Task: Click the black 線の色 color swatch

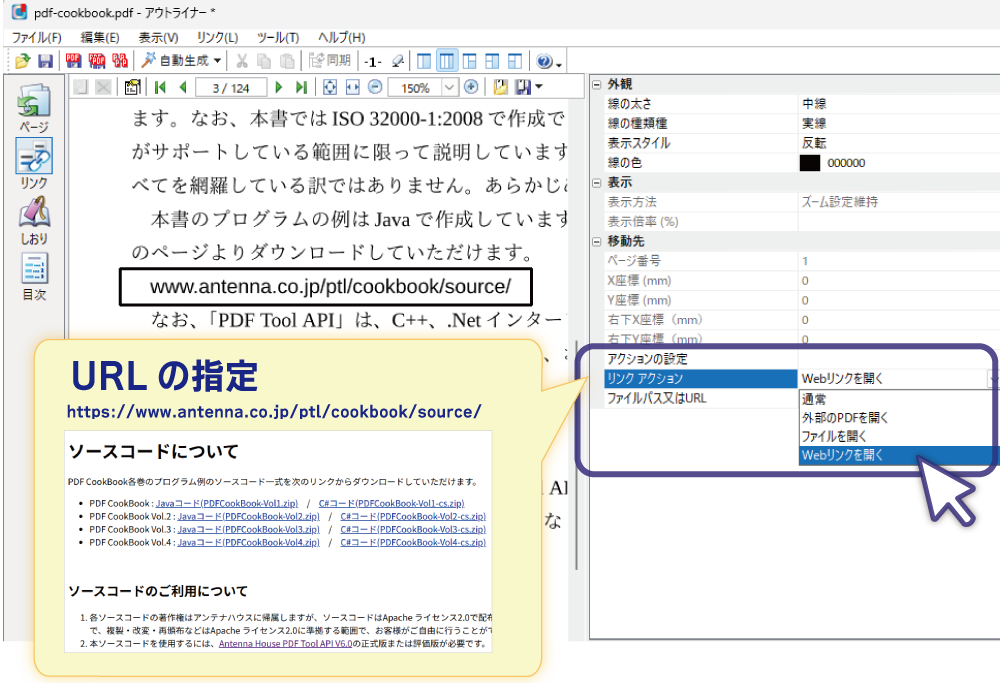Action: pos(809,163)
